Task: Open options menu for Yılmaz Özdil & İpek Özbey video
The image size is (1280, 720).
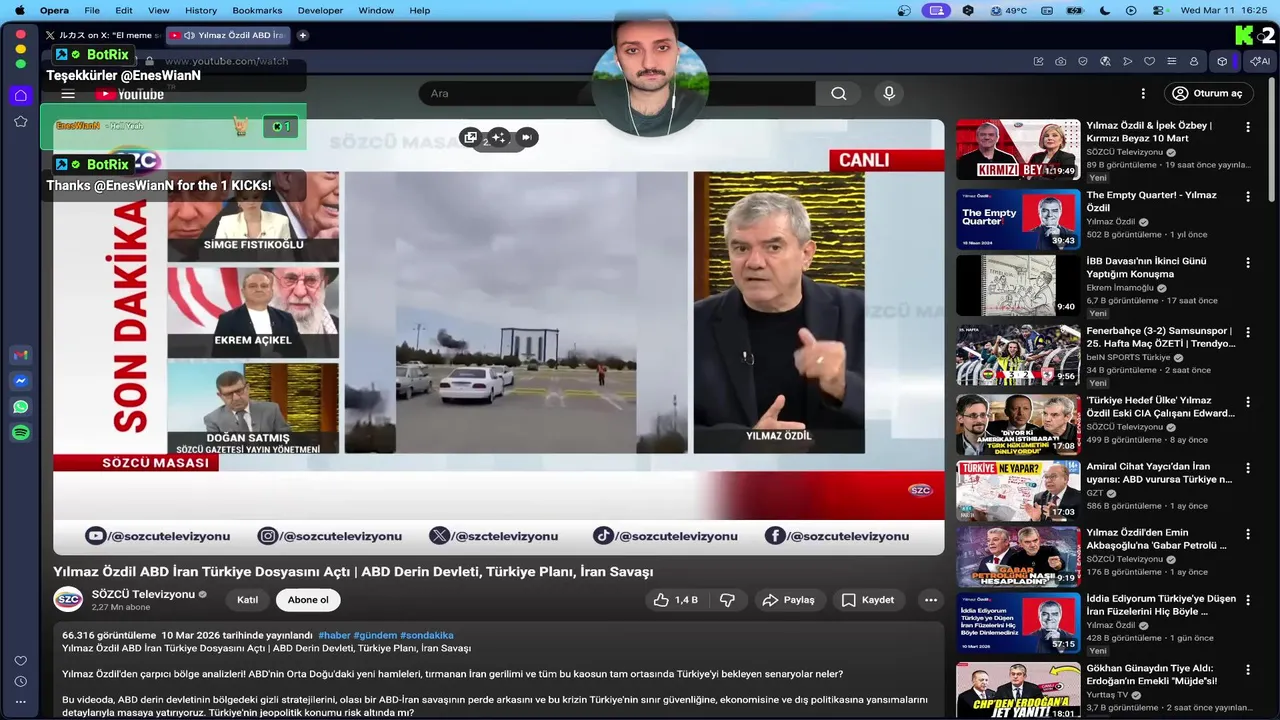Action: coord(1247,127)
